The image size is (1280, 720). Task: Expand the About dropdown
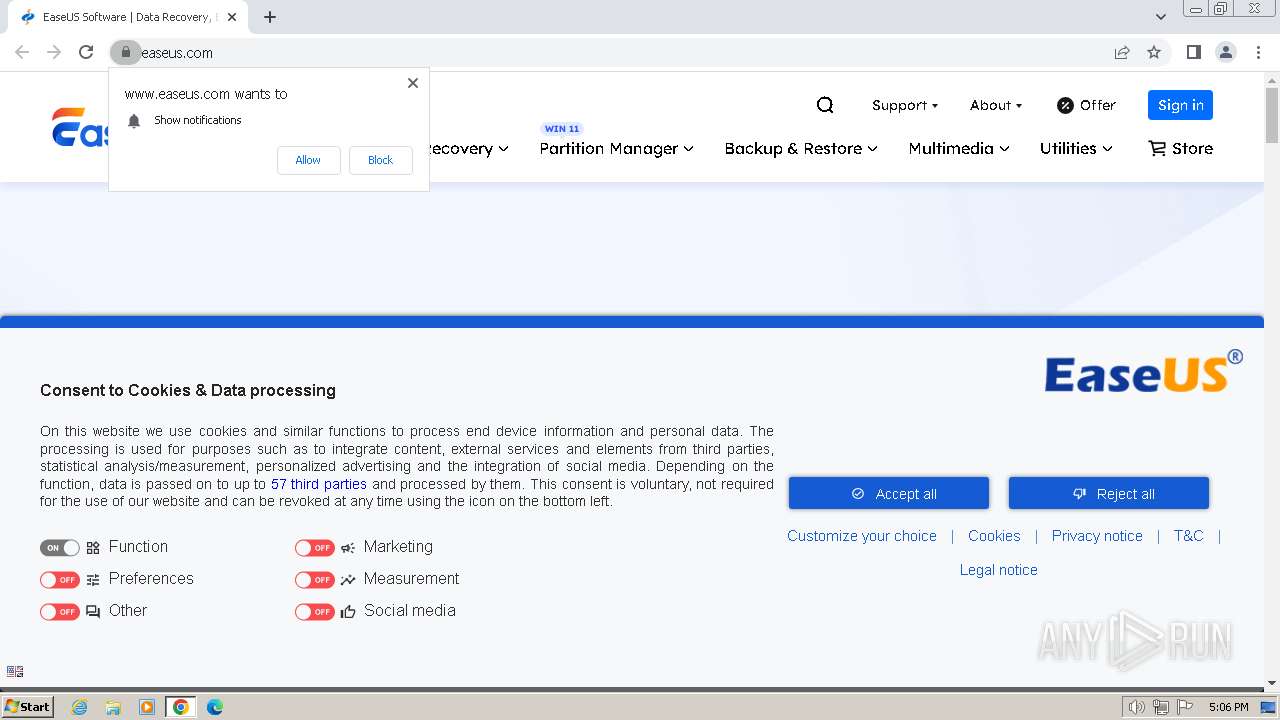996,105
